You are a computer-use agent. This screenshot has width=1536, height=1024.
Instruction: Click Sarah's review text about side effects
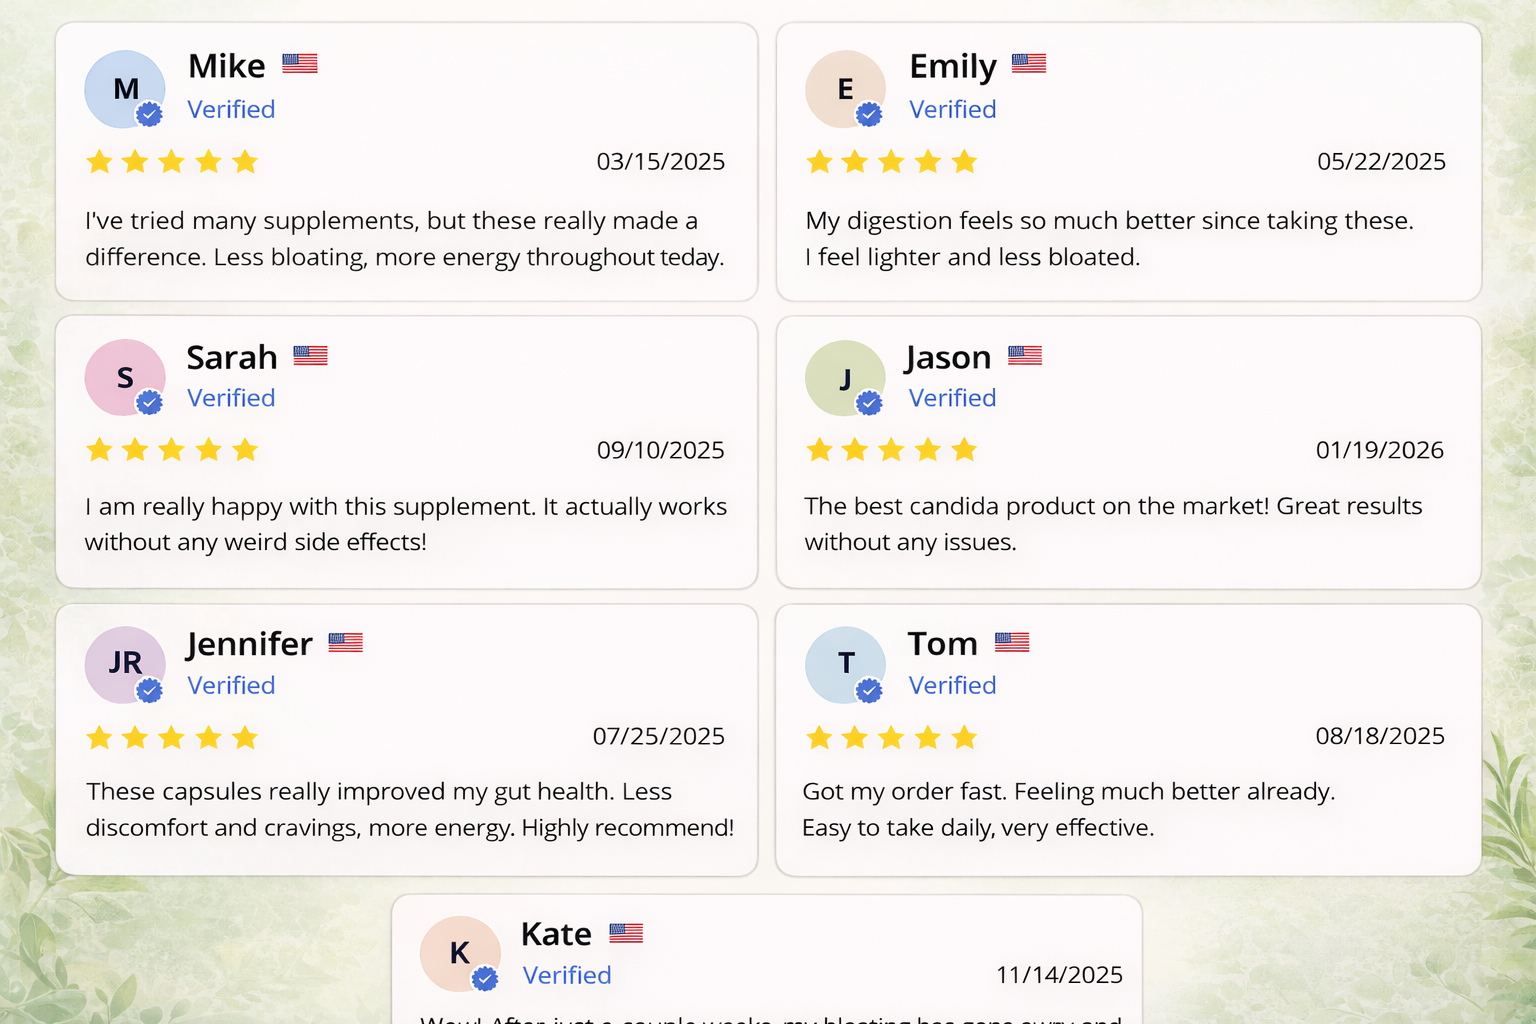pos(405,524)
